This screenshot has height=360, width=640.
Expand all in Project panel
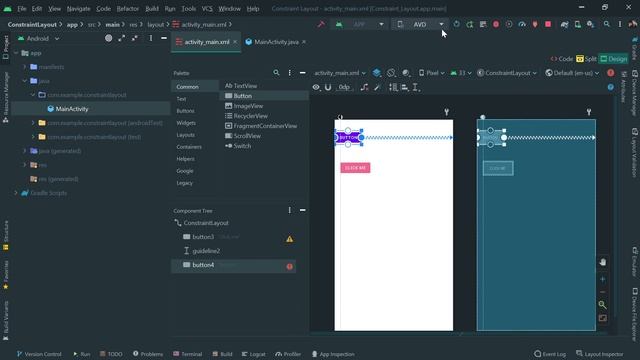(x=122, y=38)
